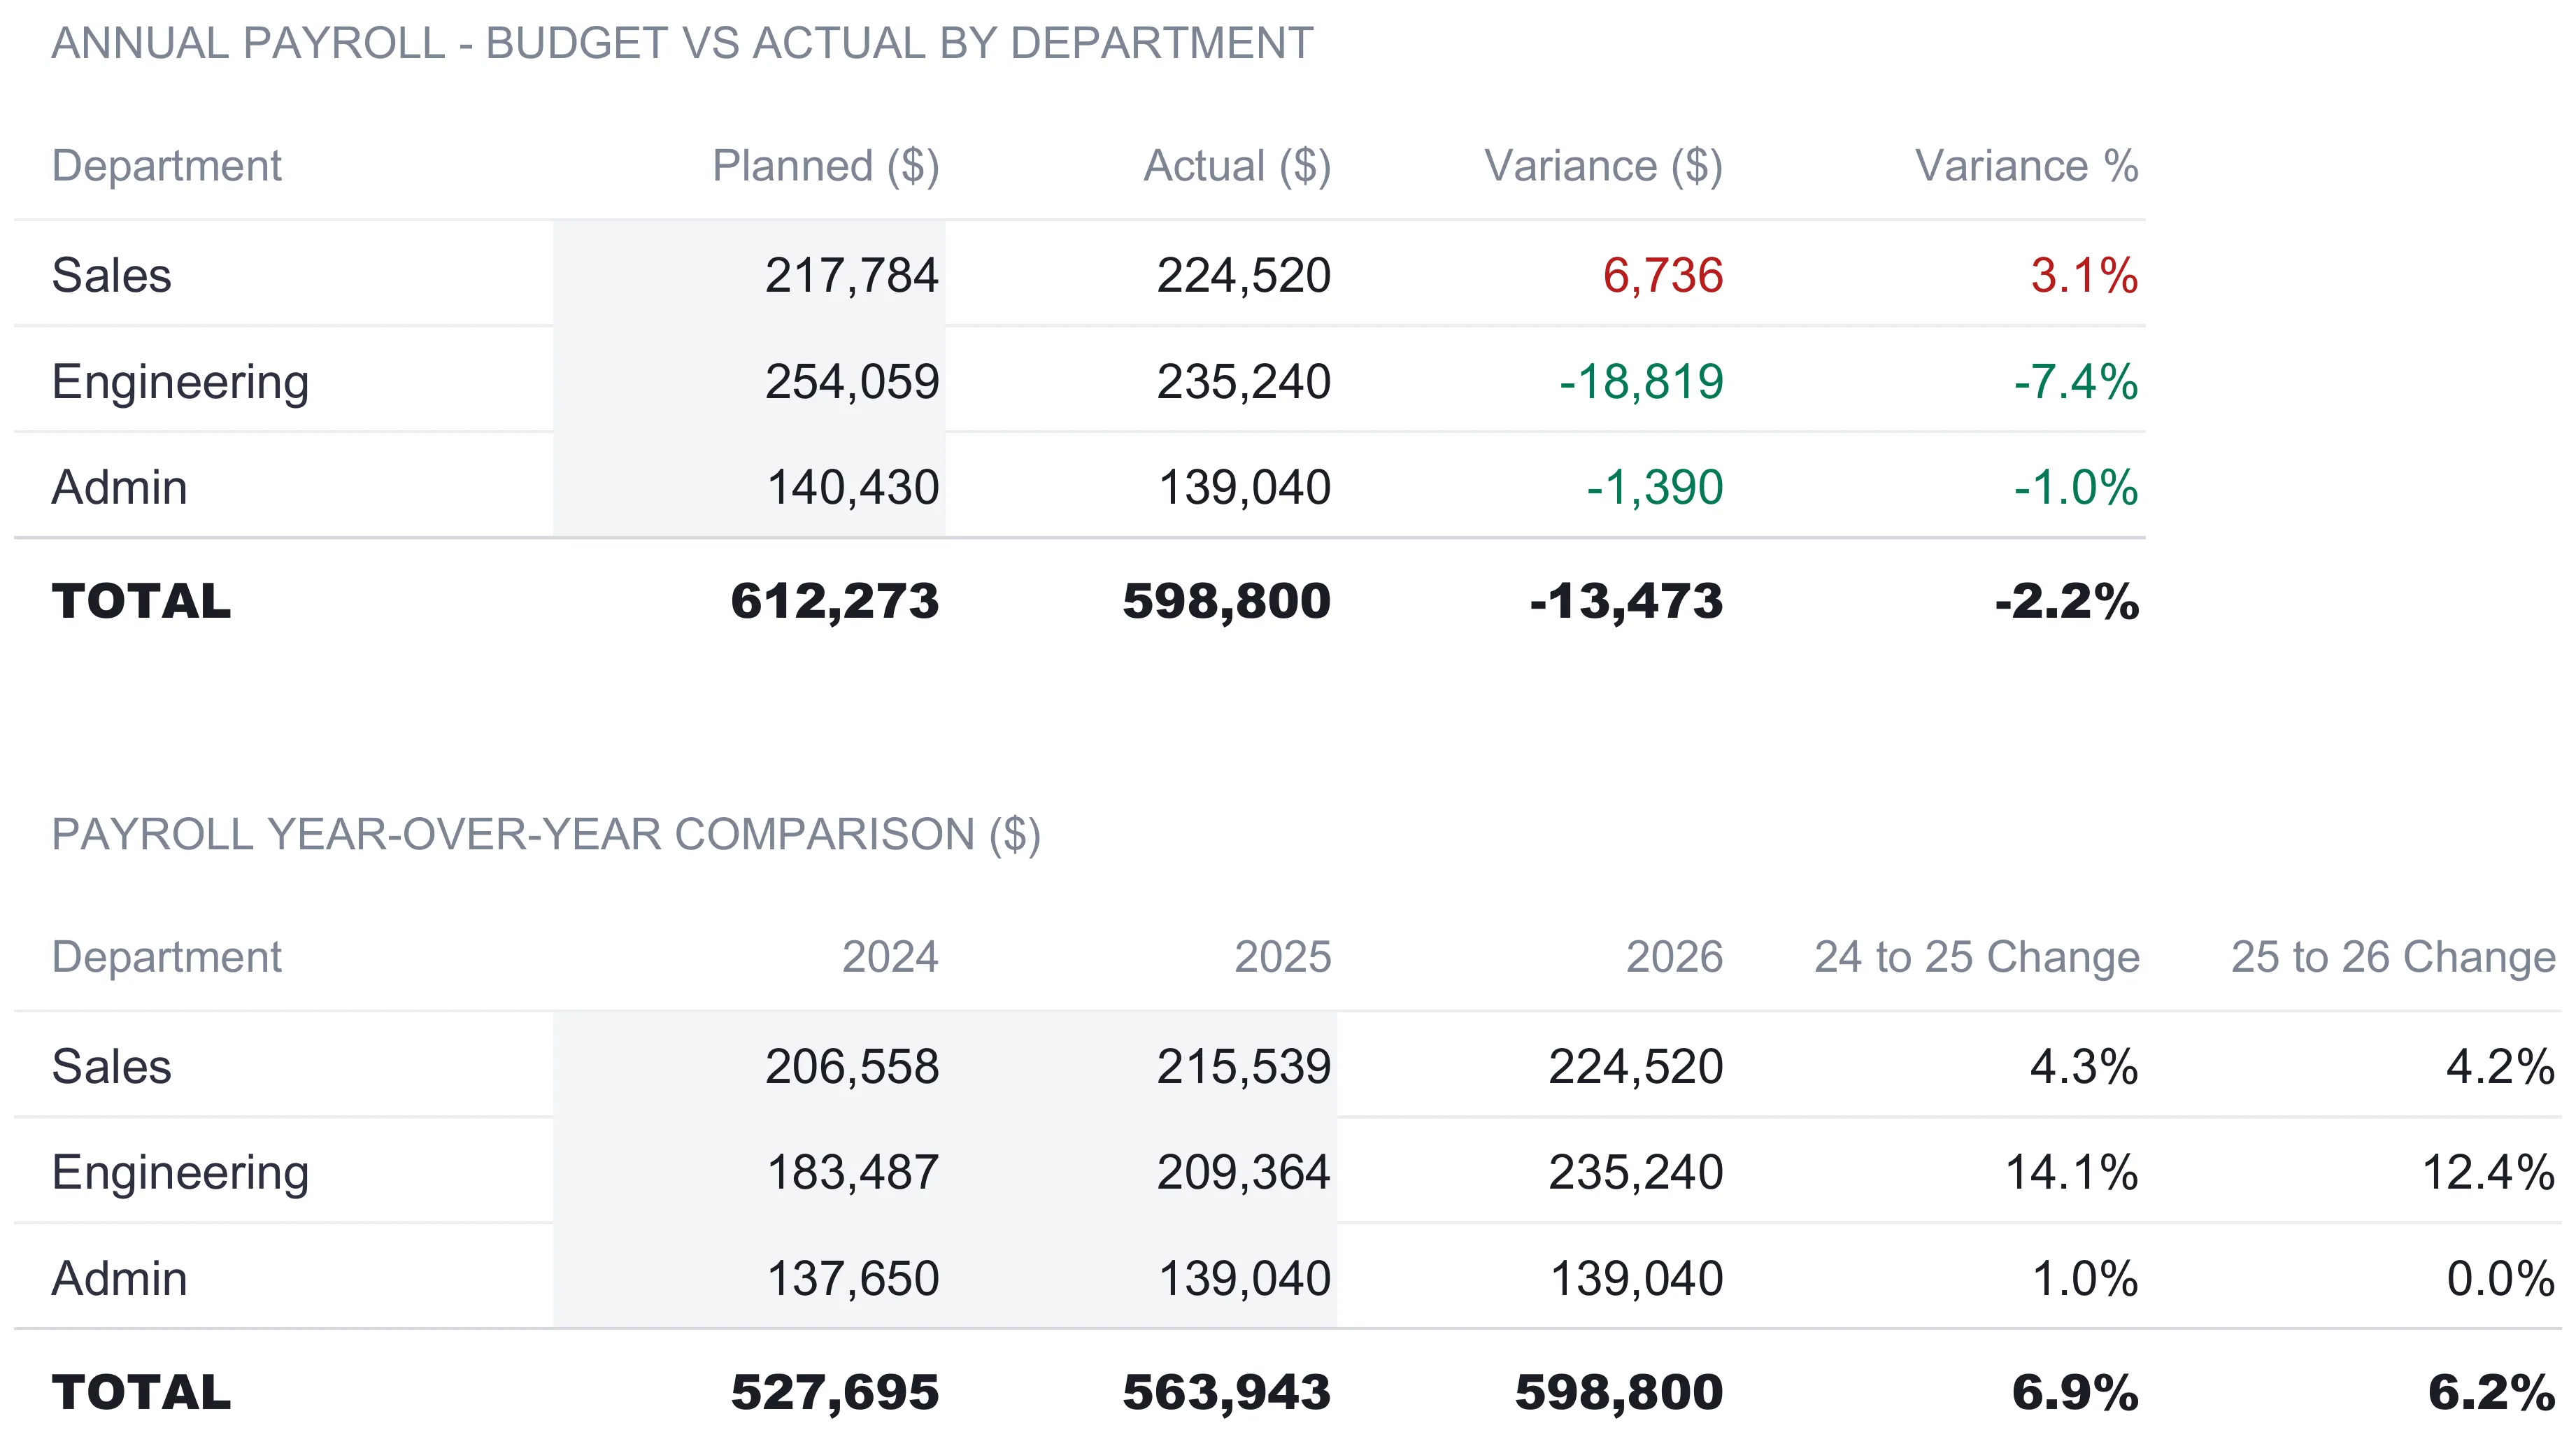Select Sales 2025 value 215,539
2576x1444 pixels.
click(1244, 1066)
